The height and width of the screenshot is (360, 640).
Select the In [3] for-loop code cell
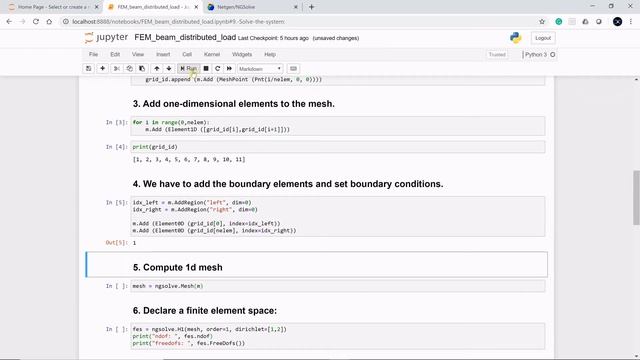[x=338, y=126]
